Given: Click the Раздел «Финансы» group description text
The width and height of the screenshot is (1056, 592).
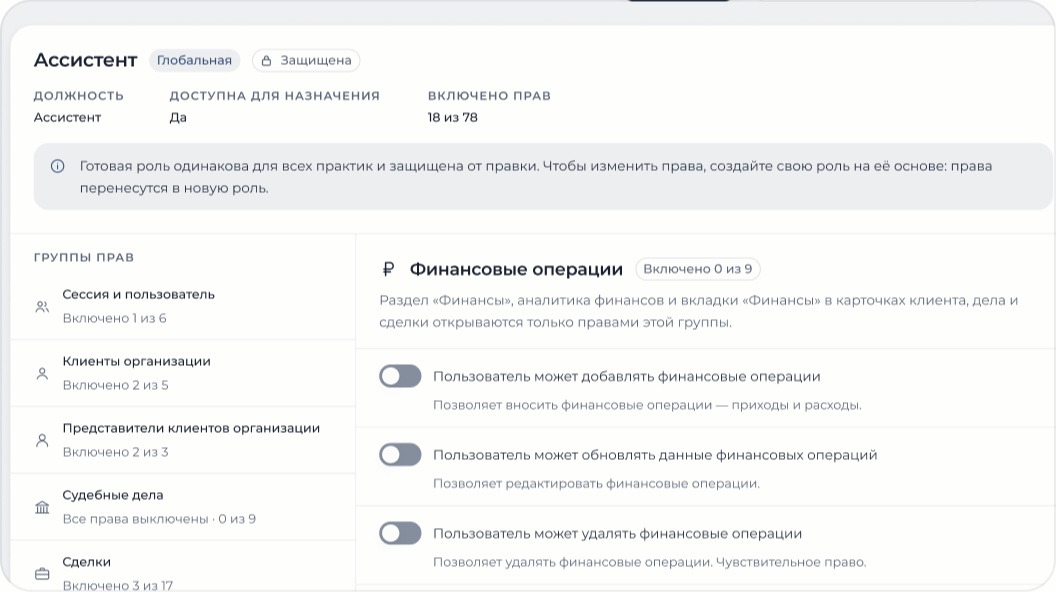Looking at the screenshot, I should tap(699, 311).
